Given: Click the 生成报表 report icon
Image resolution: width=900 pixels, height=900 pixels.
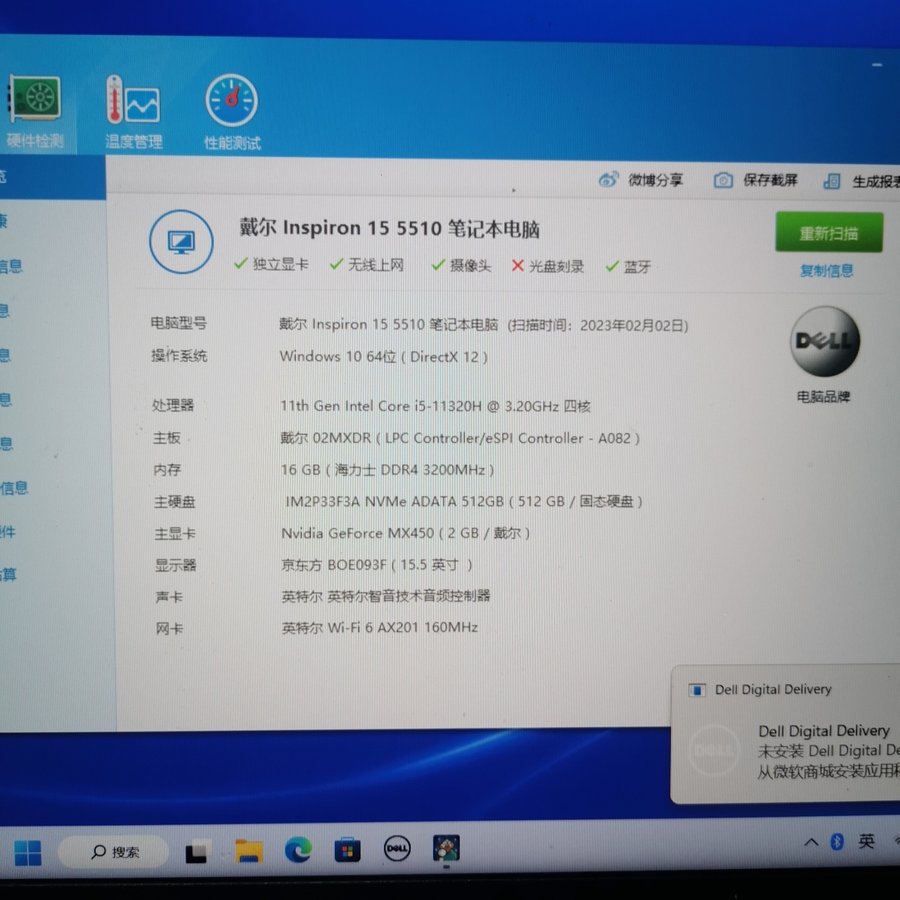Looking at the screenshot, I should coord(831,181).
